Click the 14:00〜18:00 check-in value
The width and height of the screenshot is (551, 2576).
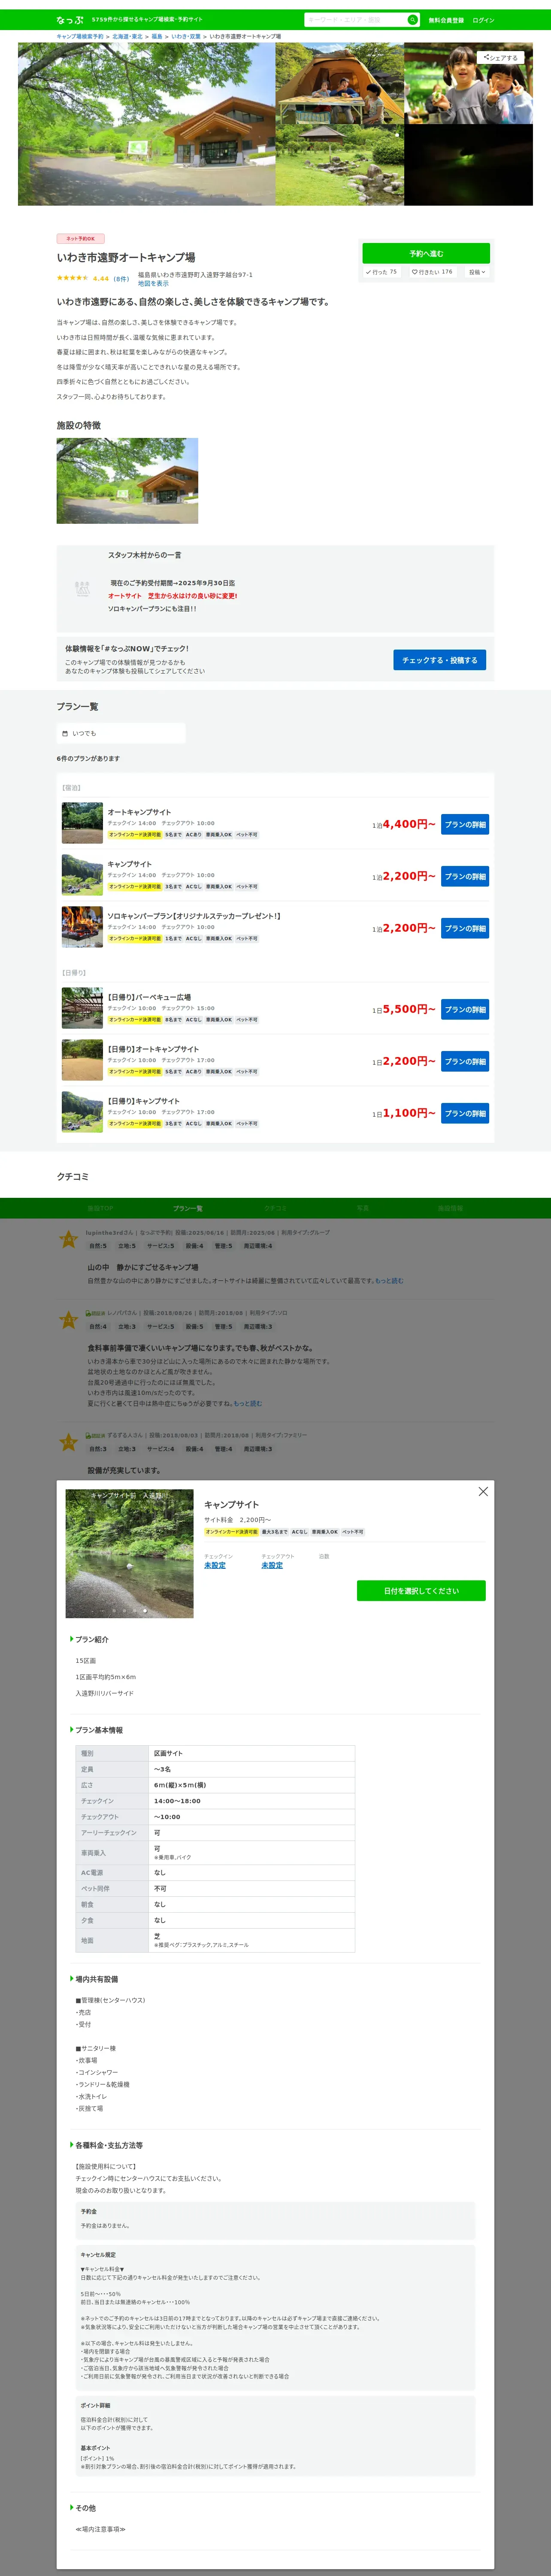177,1801
